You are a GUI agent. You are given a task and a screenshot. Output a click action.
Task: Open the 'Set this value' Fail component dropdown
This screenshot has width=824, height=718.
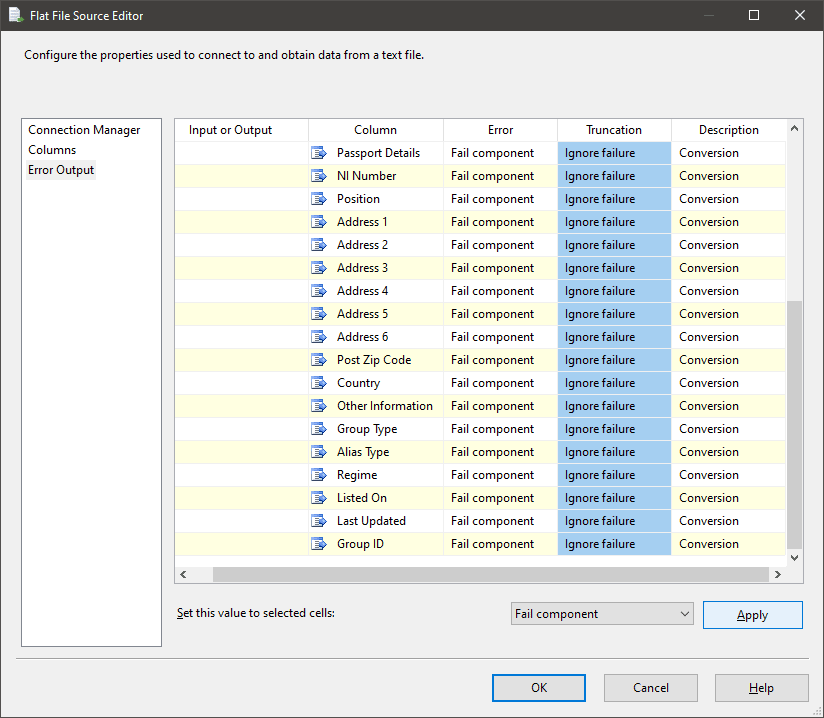point(602,614)
